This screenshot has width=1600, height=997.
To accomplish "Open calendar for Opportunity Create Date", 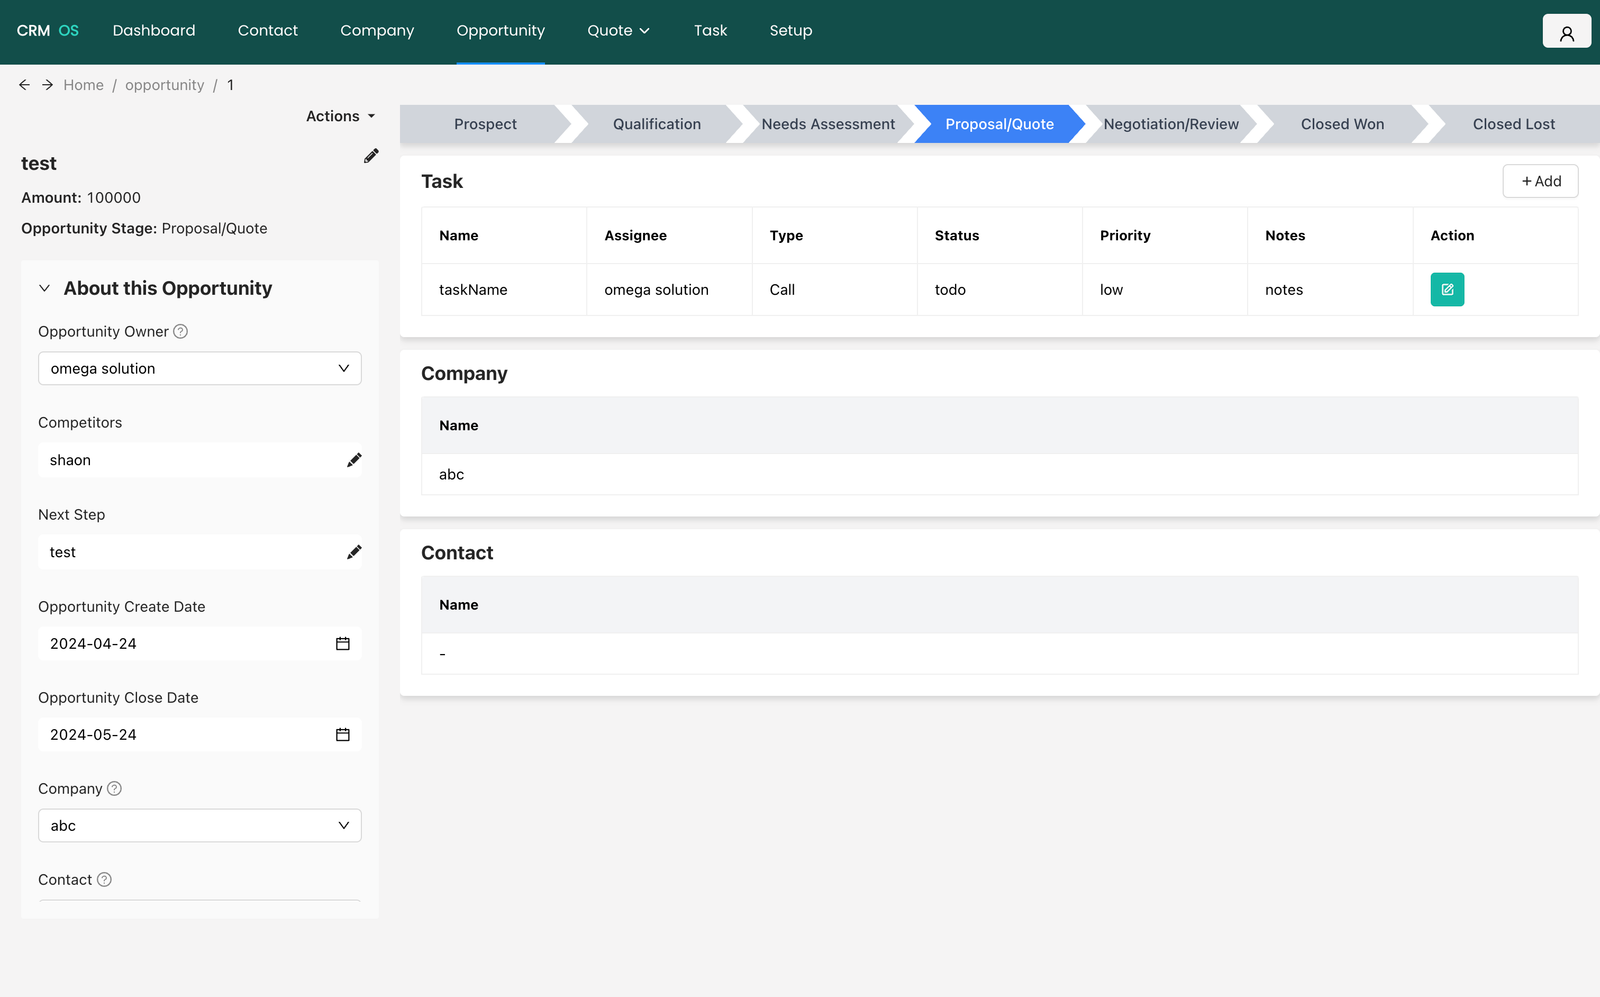I will tap(343, 644).
